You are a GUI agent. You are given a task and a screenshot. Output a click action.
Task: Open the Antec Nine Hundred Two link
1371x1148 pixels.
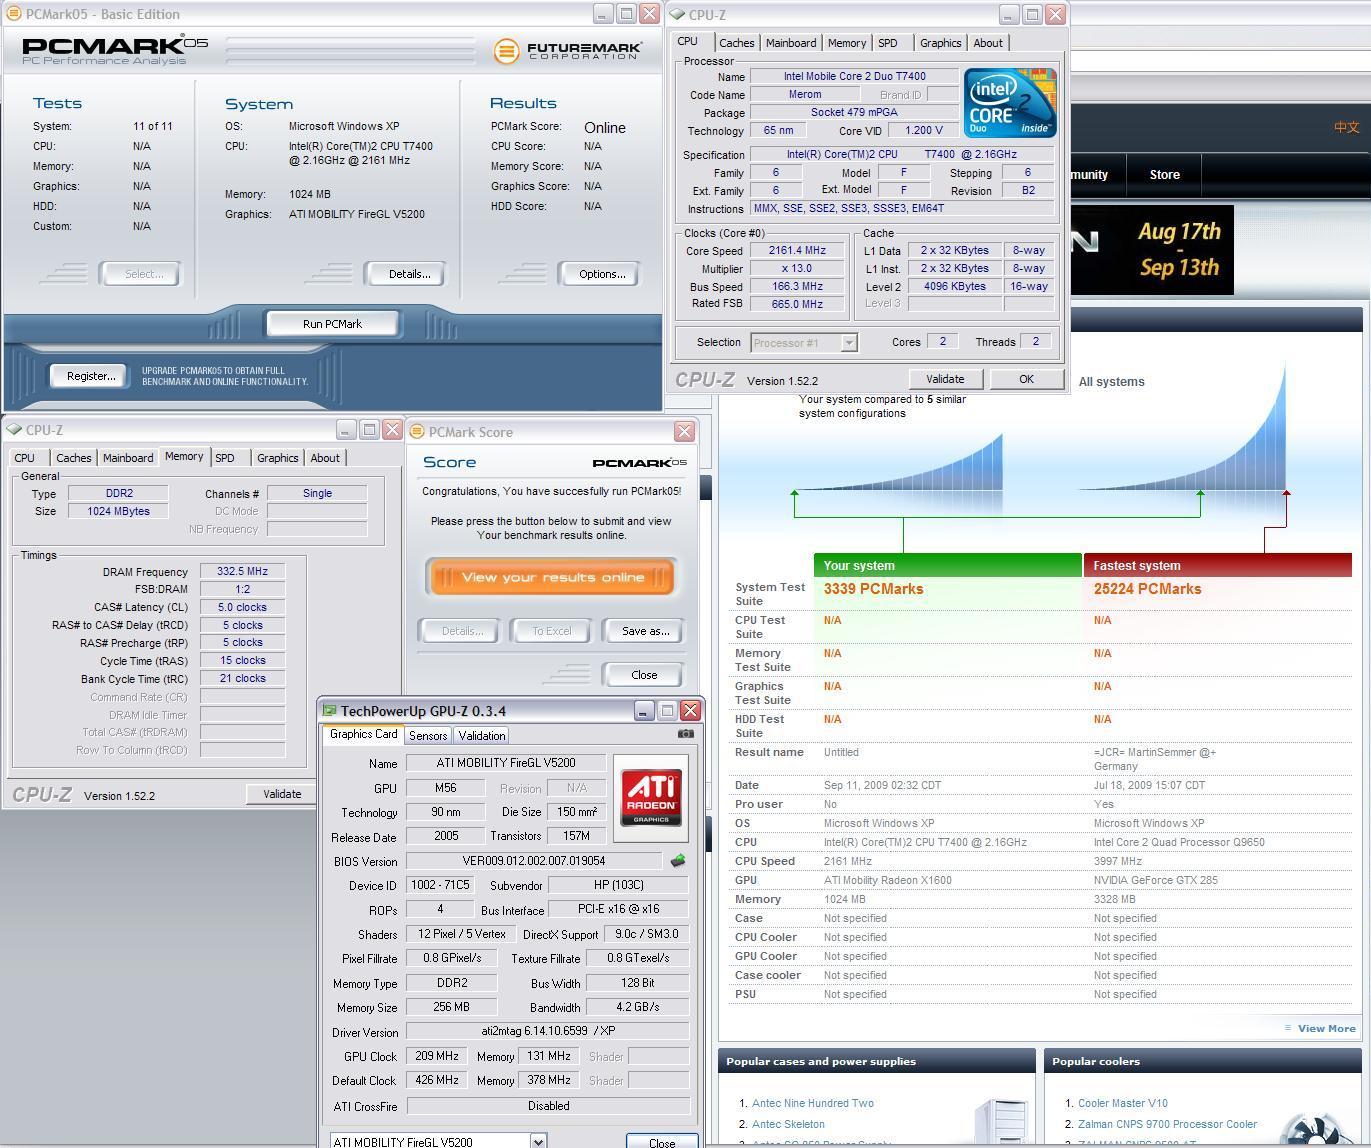(x=813, y=1103)
